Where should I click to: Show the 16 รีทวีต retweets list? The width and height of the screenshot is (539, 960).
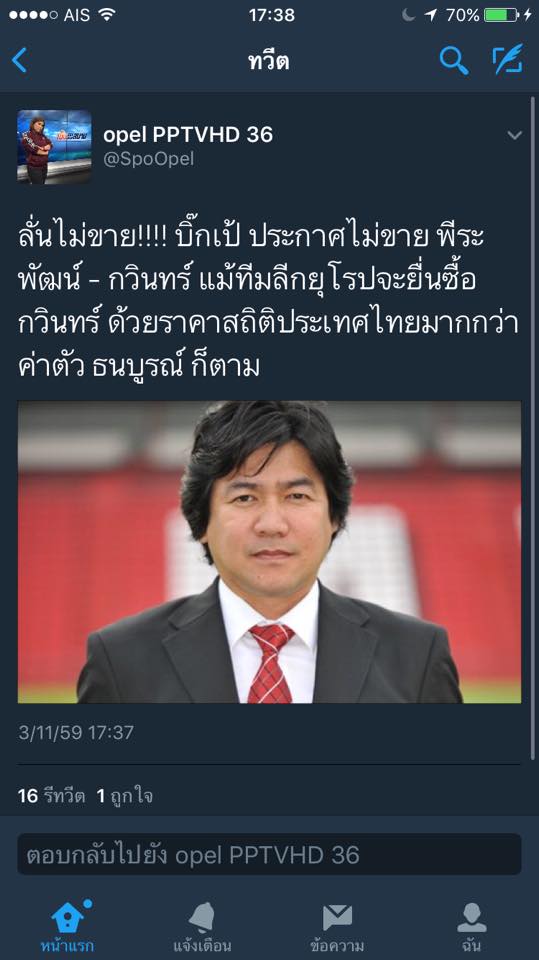(51, 795)
